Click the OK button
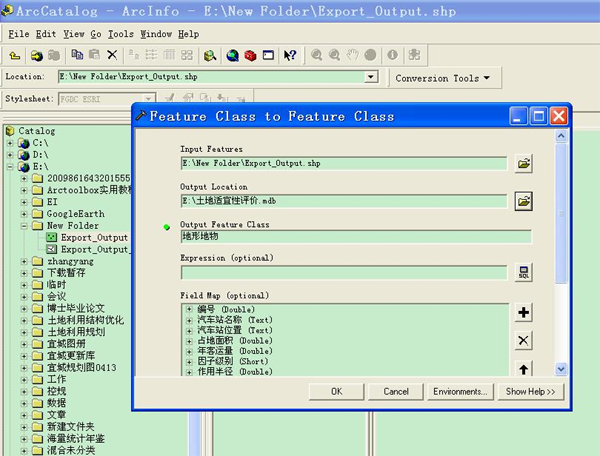 tap(337, 391)
